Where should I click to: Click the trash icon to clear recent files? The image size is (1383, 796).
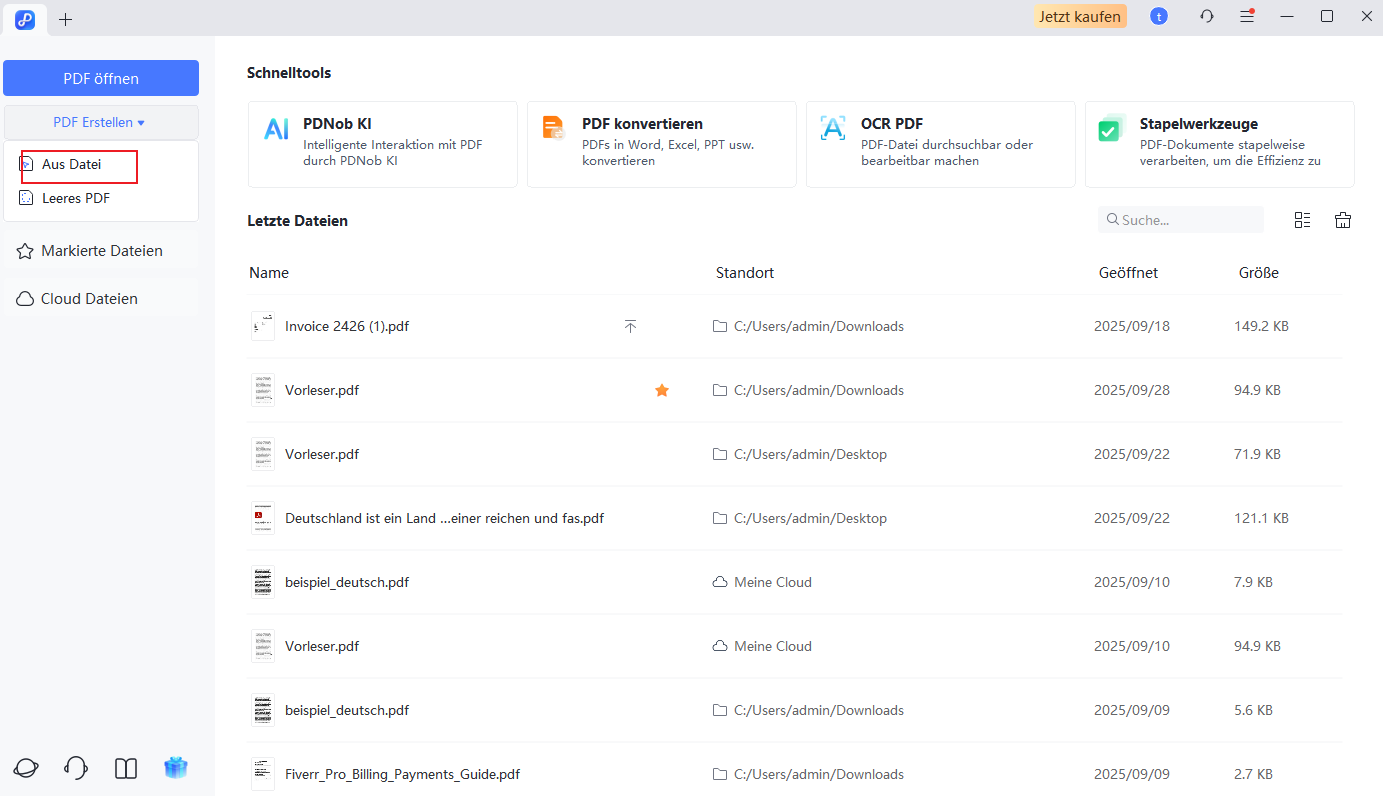[1343, 220]
